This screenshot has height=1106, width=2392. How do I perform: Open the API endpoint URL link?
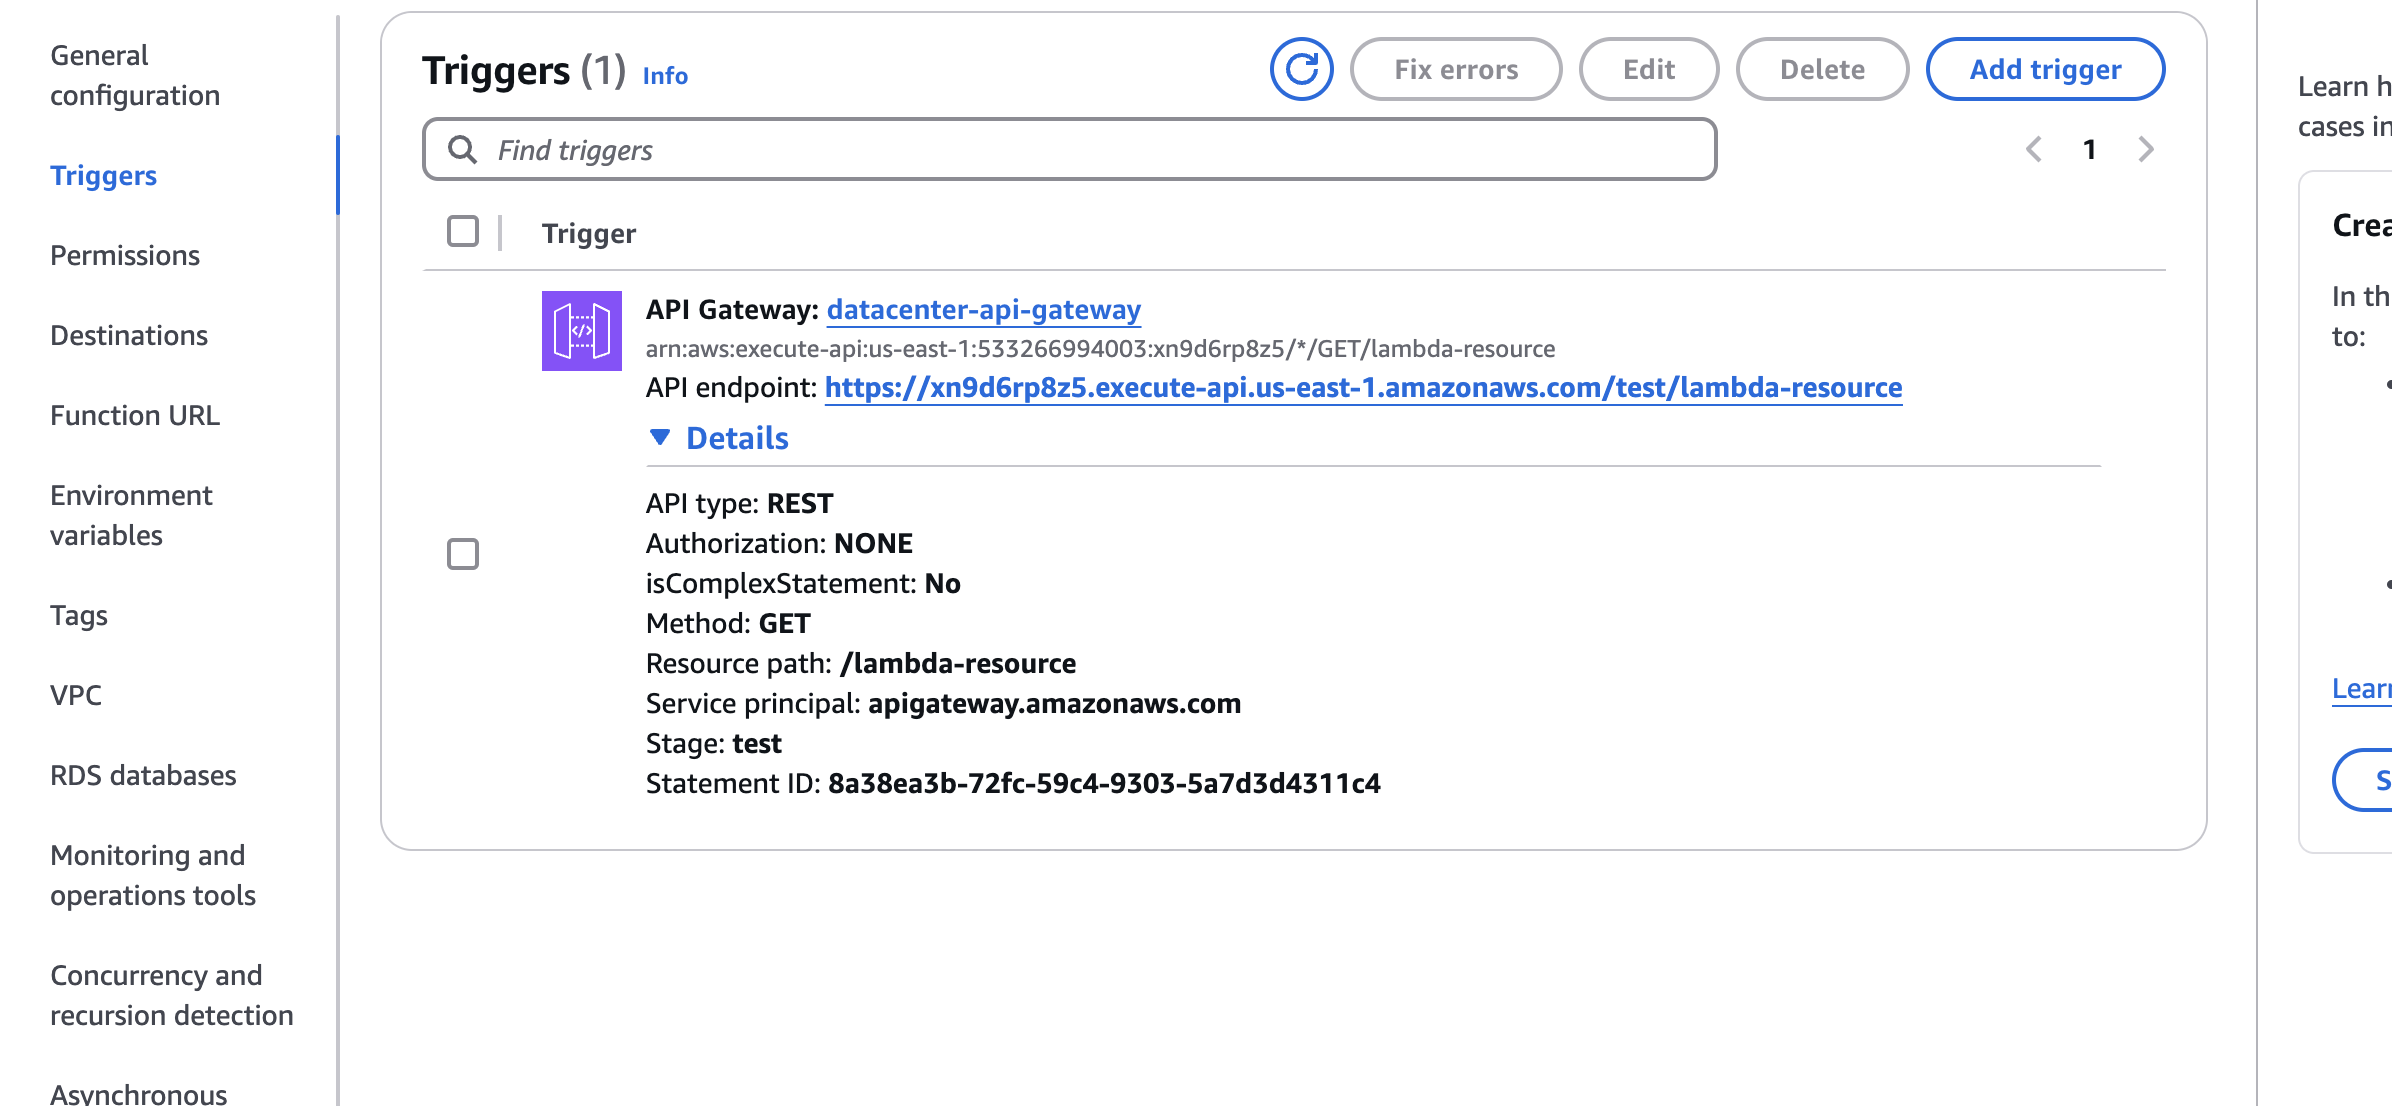click(1363, 387)
